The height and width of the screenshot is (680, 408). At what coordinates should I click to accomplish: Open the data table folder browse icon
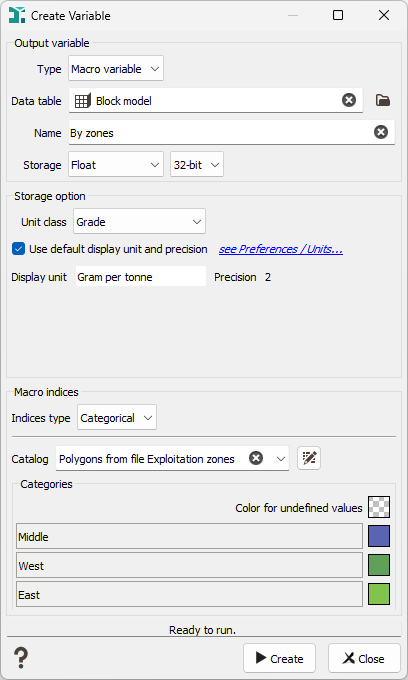tap(383, 101)
